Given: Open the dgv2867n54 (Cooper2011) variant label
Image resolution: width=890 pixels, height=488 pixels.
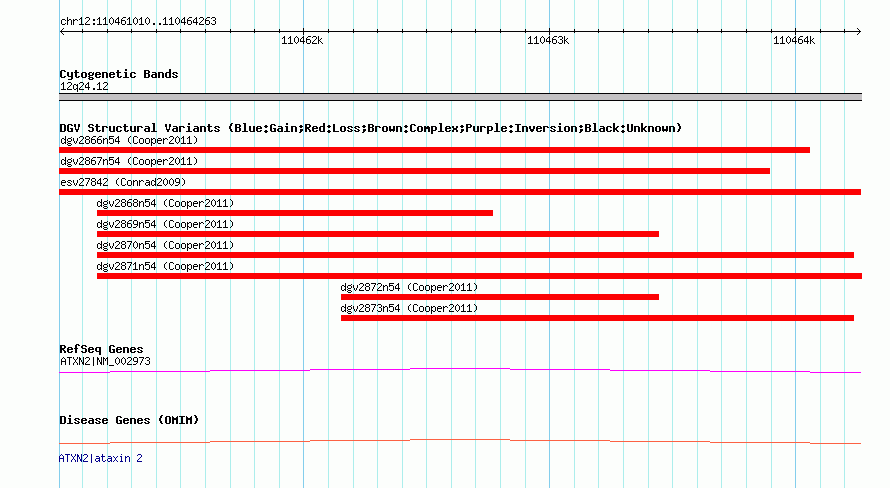Looking at the screenshot, I should tap(129, 161).
